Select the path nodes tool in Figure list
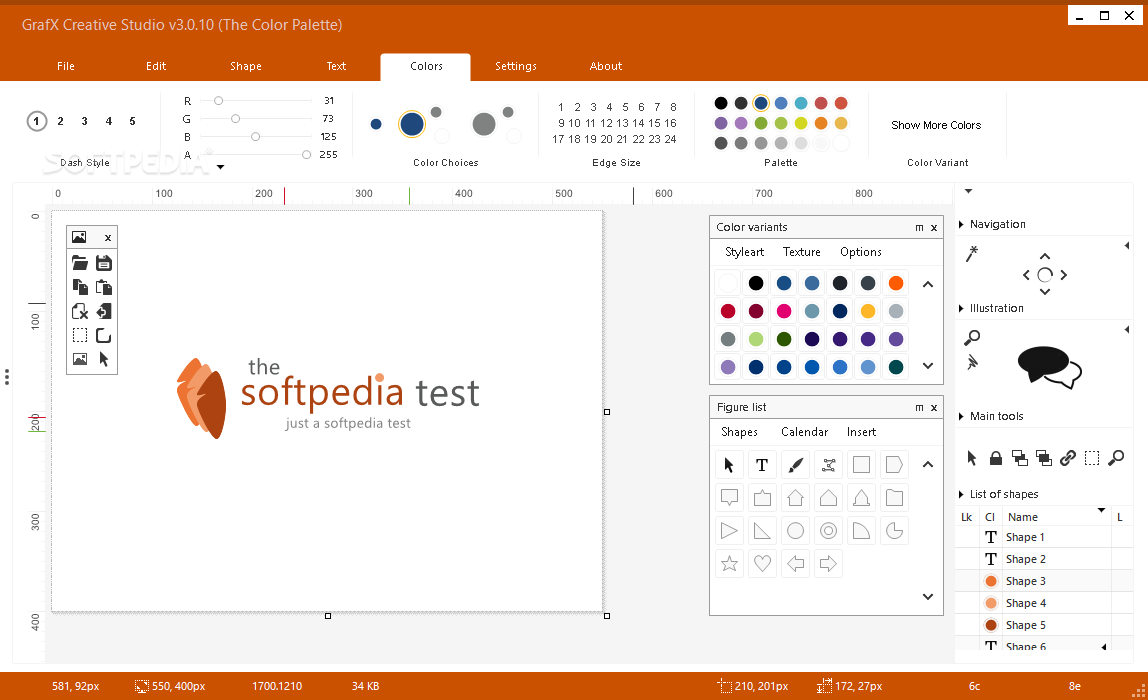Image resolution: width=1148 pixels, height=700 pixels. point(828,465)
